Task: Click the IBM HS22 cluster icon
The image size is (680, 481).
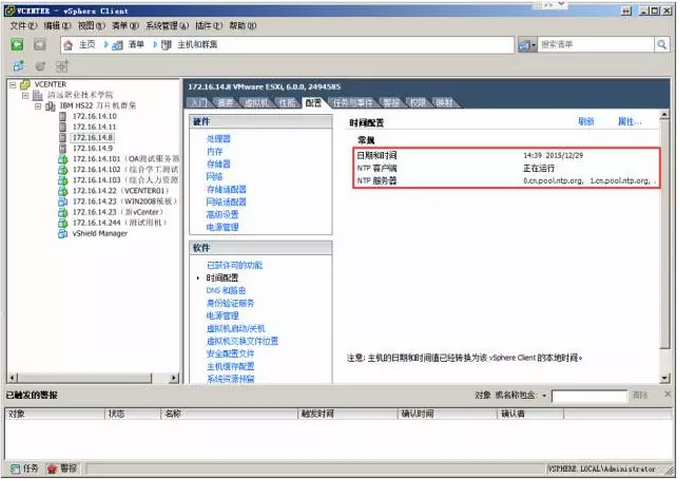Action: coord(50,106)
